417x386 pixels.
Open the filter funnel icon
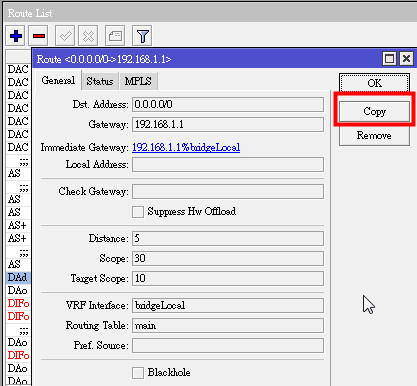(x=142, y=36)
